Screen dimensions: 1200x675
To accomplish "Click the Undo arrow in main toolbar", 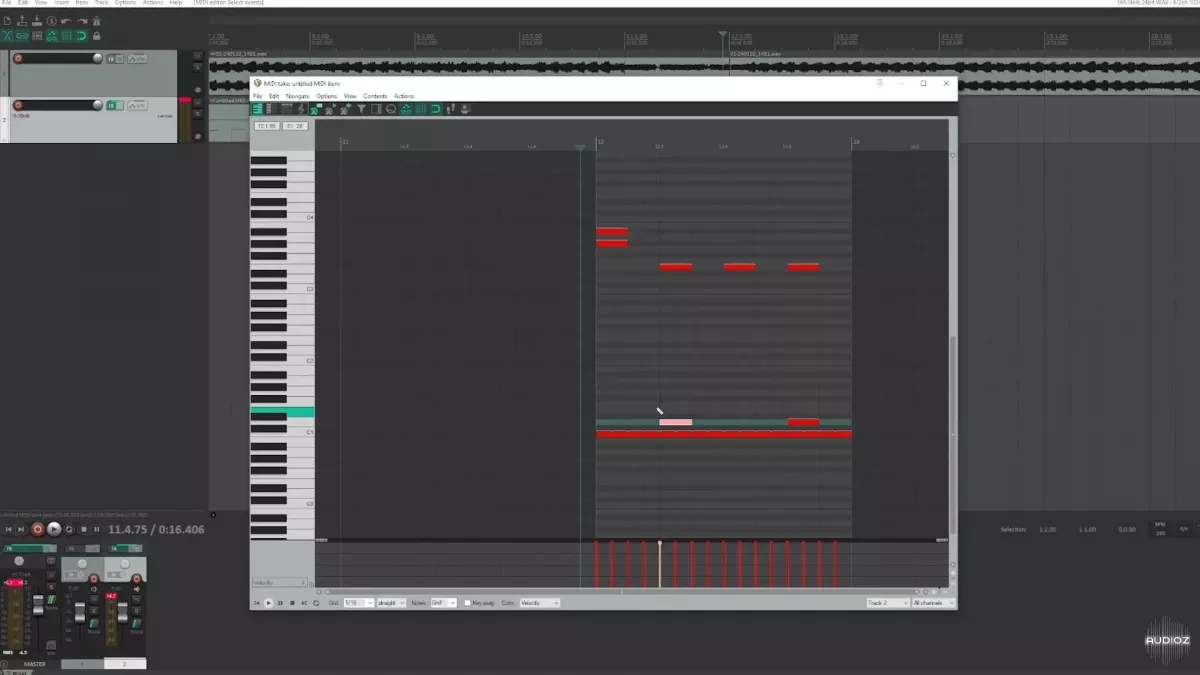I will point(65,21).
